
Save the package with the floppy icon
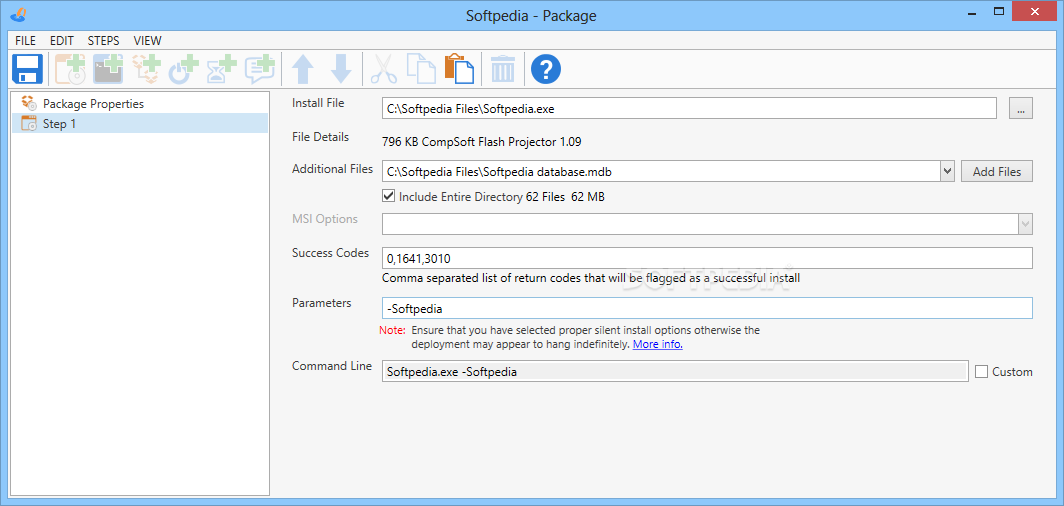(x=27, y=69)
